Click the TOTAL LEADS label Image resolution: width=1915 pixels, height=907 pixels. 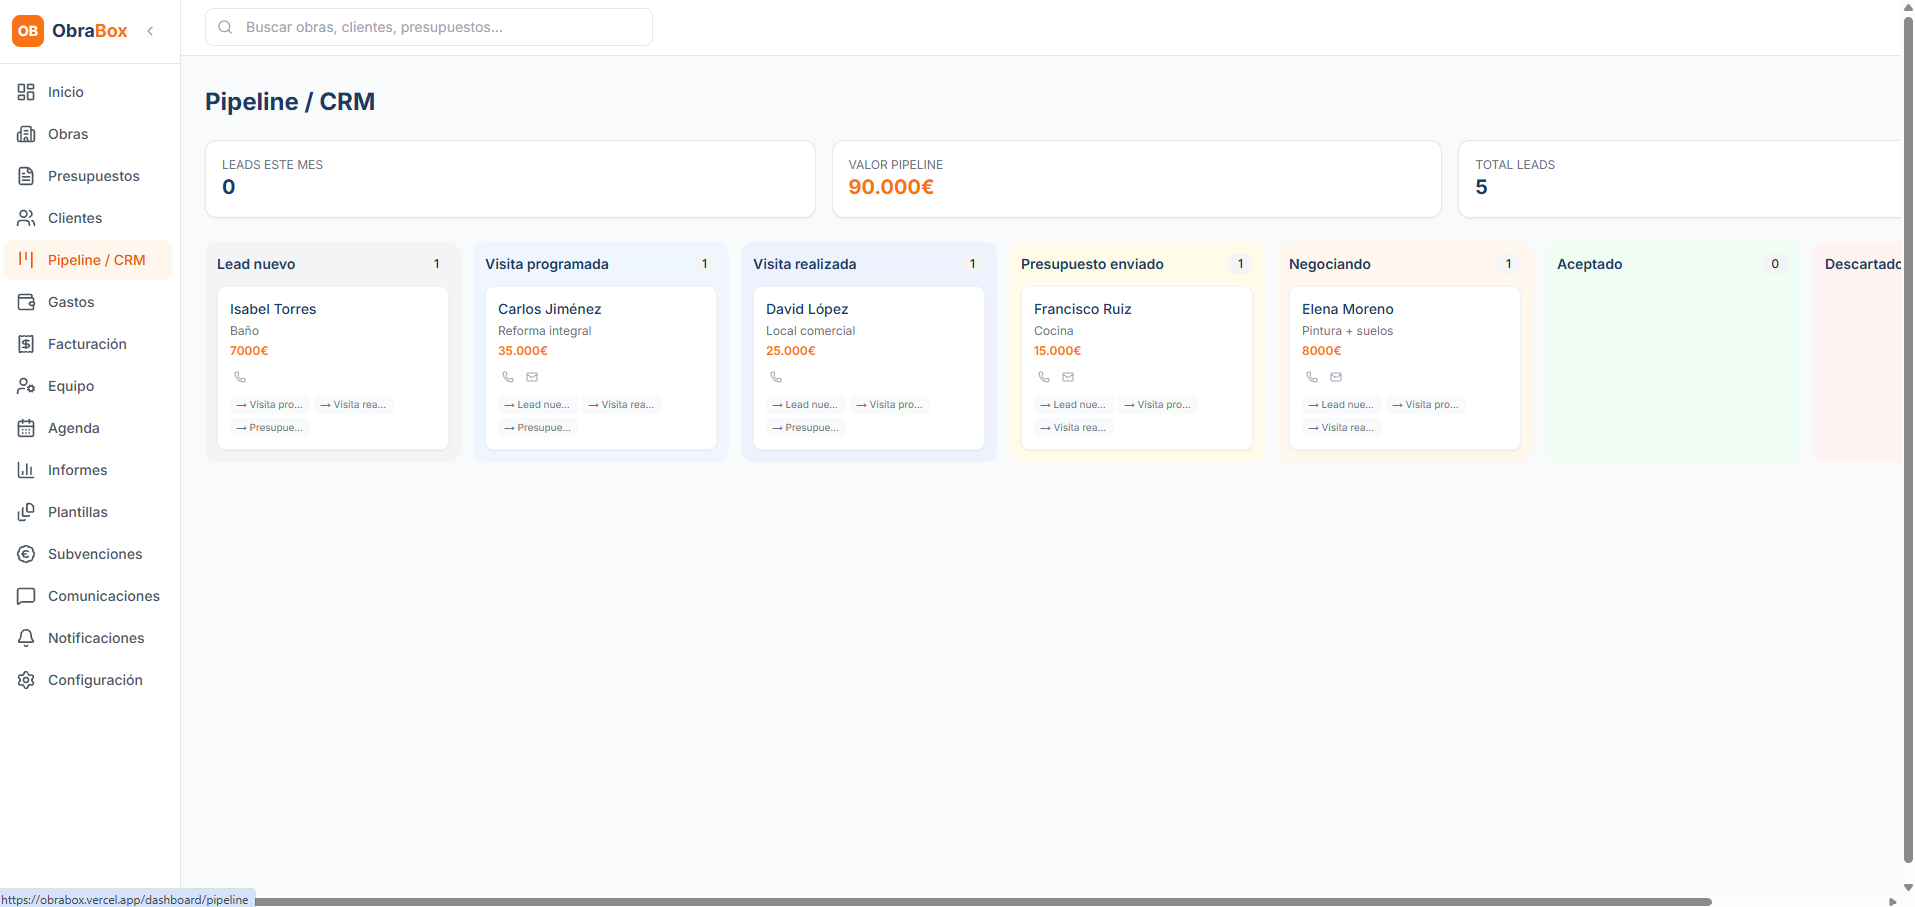1515,165
